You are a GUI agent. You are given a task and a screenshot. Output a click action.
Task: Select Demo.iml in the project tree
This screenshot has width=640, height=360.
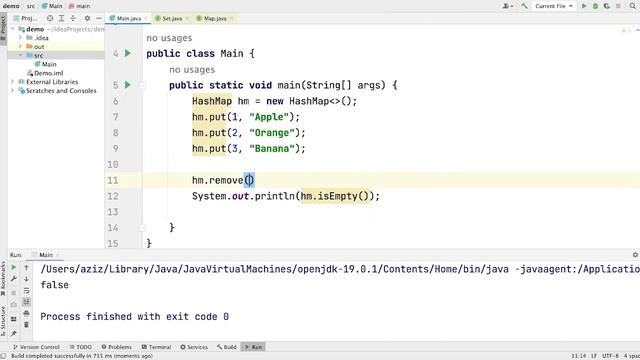(45, 73)
